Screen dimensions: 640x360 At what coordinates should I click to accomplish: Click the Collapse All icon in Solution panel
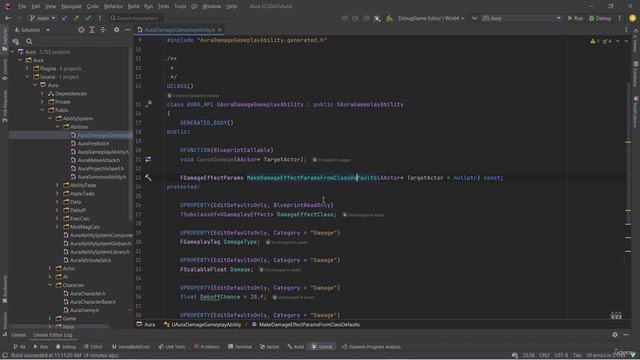pyautogui.click(x=103, y=30)
